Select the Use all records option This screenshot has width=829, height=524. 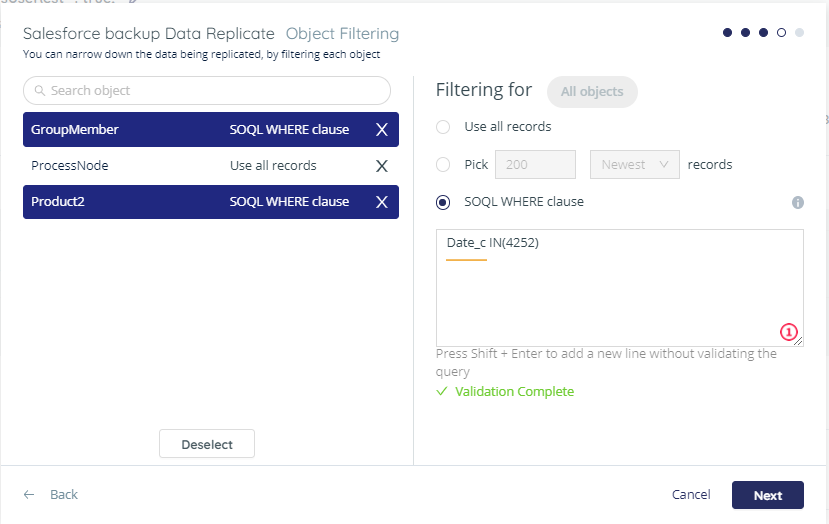tap(443, 127)
